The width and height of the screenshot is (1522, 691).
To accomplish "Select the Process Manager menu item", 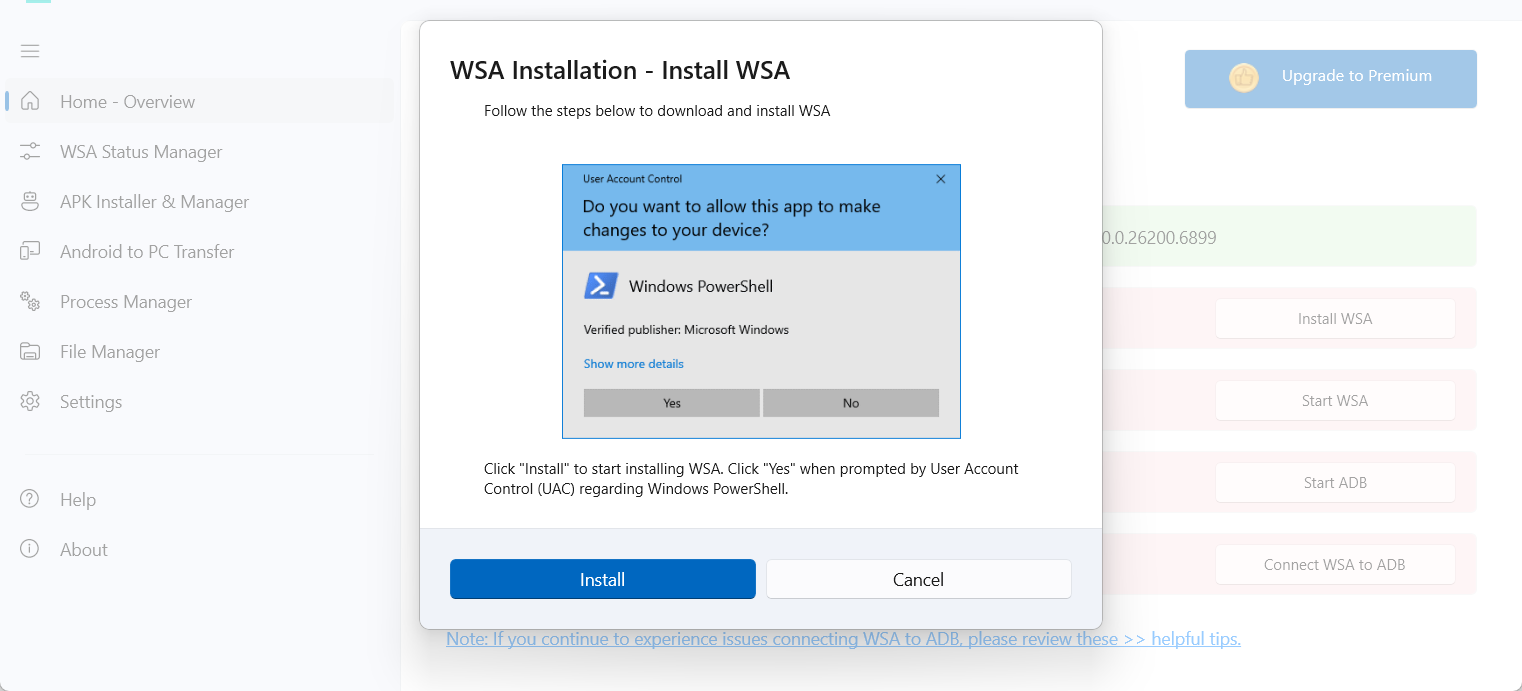I will click(x=126, y=302).
